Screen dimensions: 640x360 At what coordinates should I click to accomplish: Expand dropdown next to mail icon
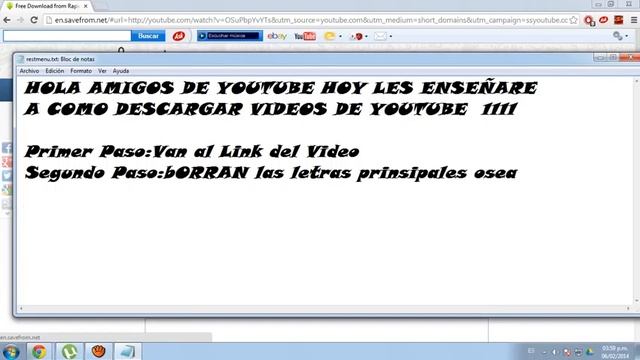click(x=391, y=36)
